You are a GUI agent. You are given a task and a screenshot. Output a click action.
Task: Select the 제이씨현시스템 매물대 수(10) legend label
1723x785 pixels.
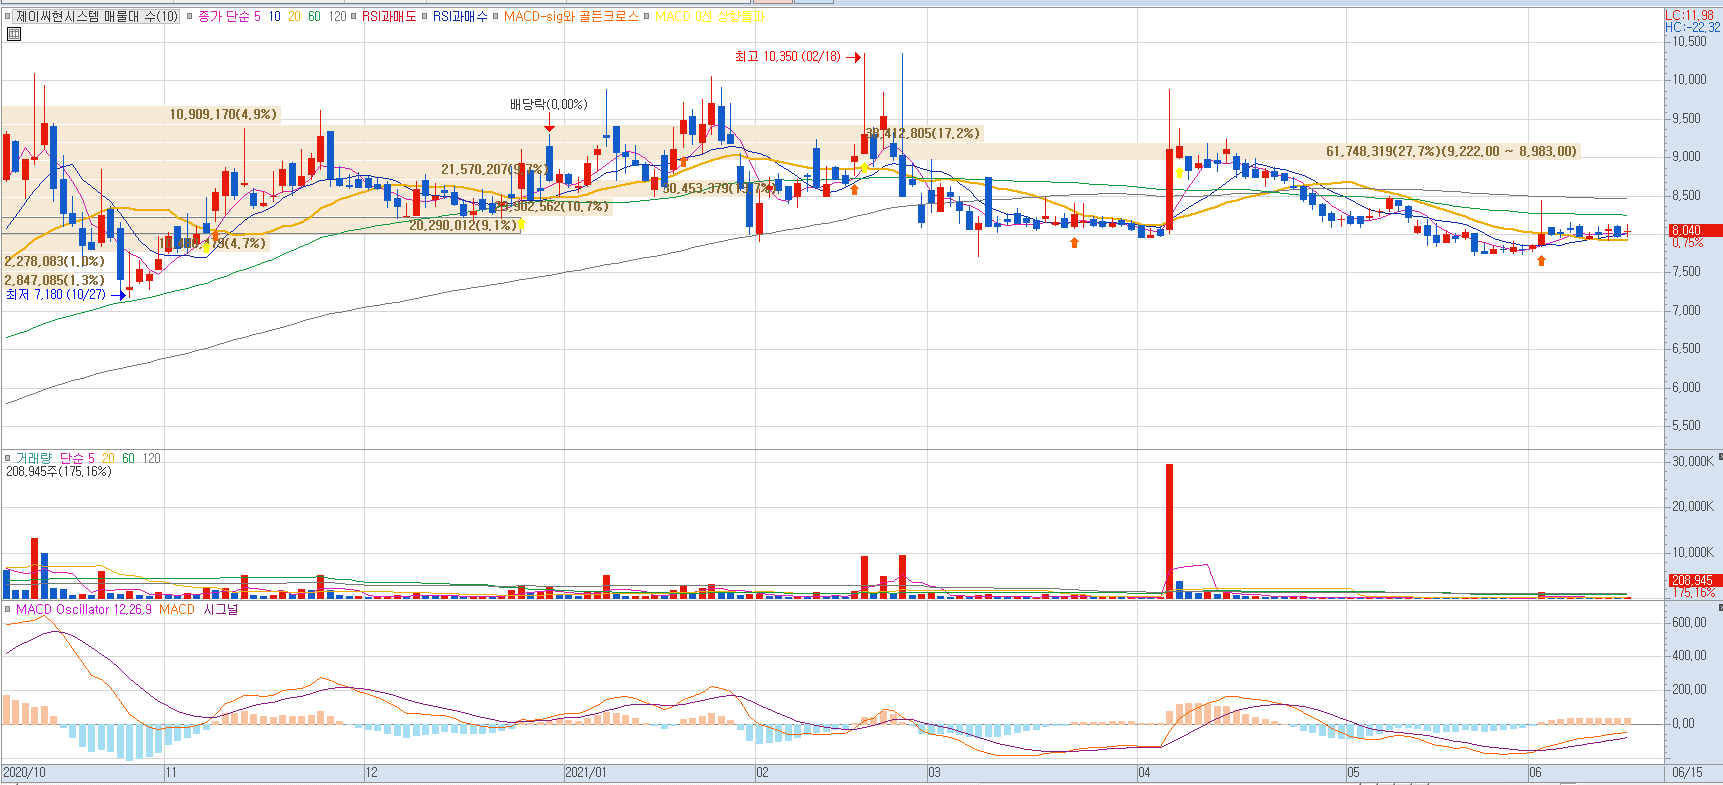pyautogui.click(x=97, y=16)
